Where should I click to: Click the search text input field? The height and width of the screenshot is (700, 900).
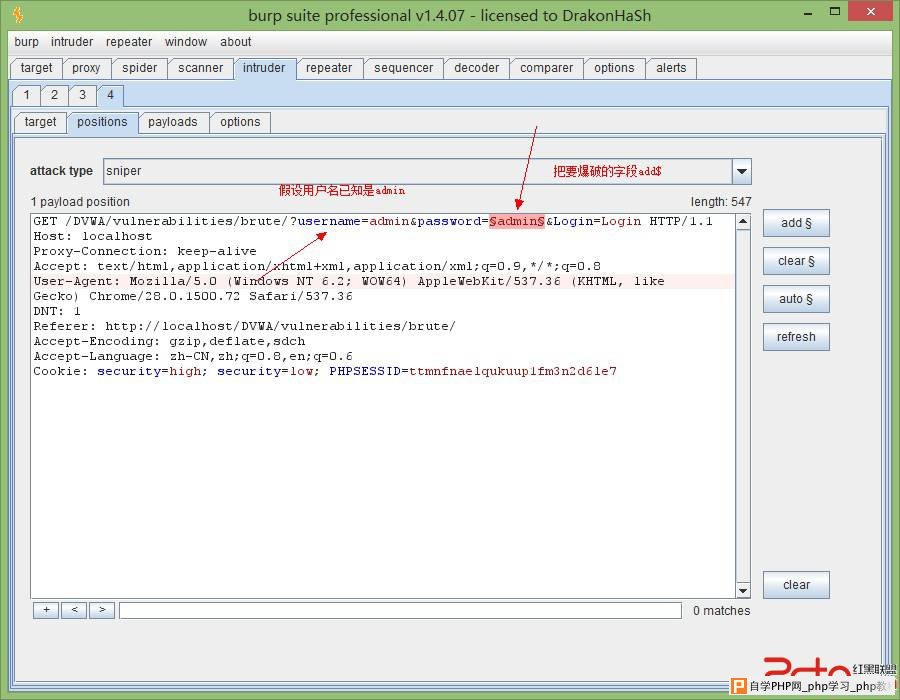pyautogui.click(x=401, y=610)
